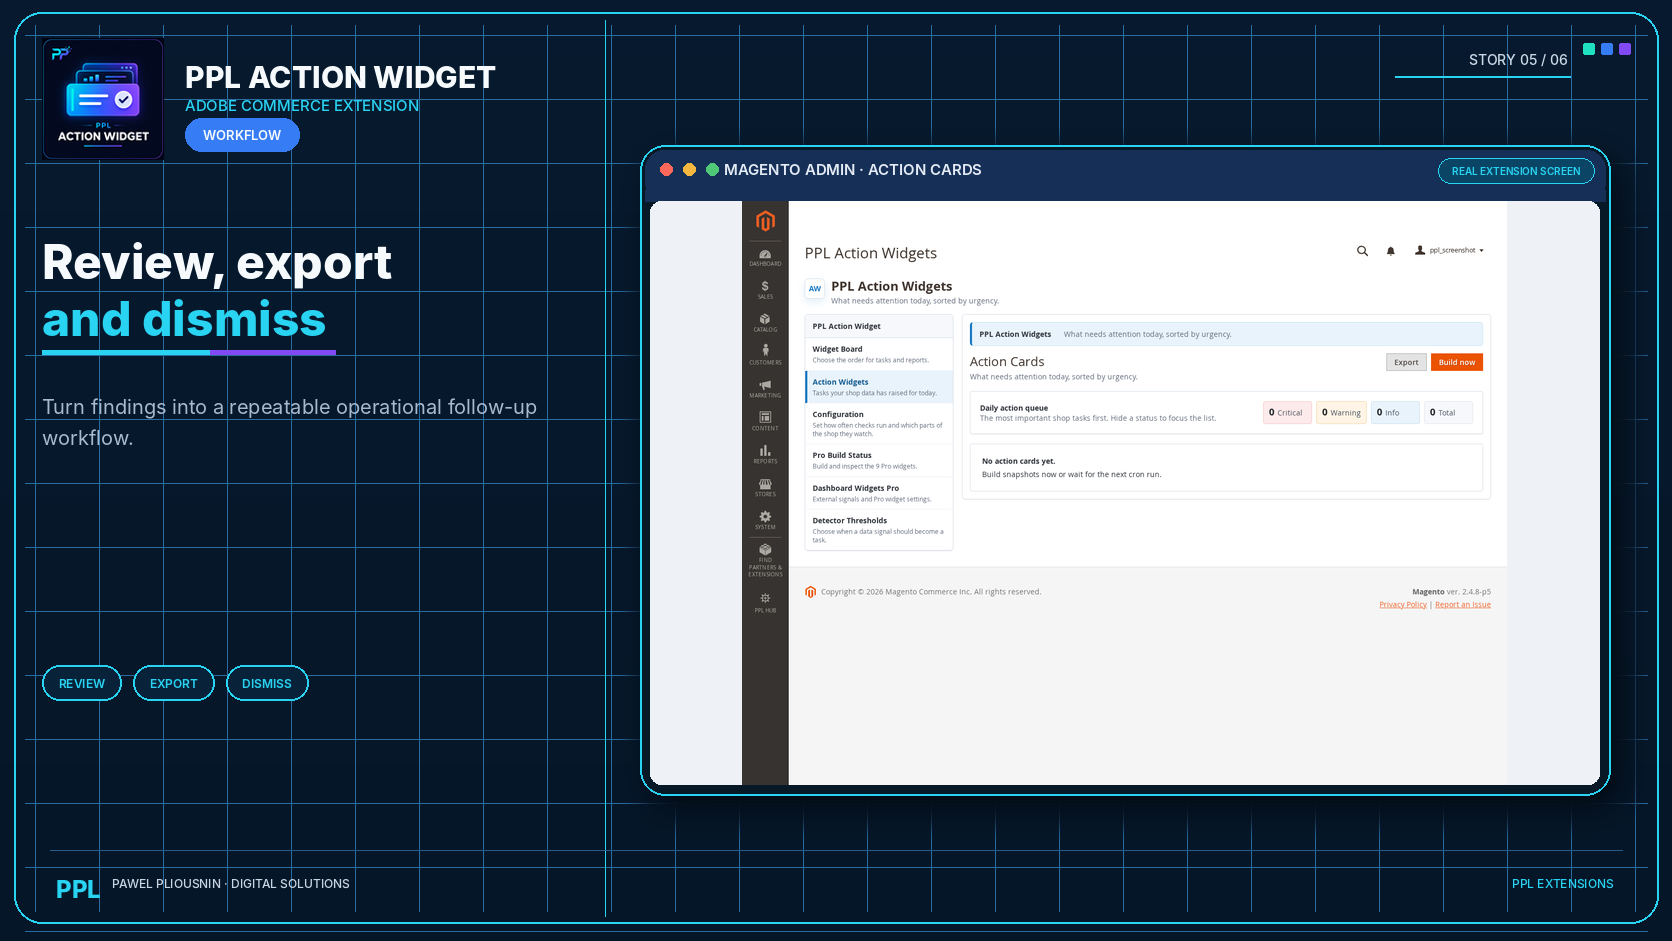Click the 'No action cards yet.' message
The width and height of the screenshot is (1672, 941).
(1018, 461)
